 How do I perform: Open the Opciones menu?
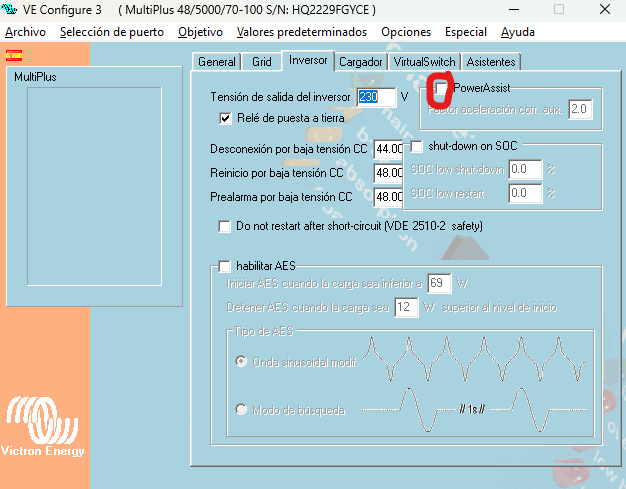pyautogui.click(x=406, y=32)
